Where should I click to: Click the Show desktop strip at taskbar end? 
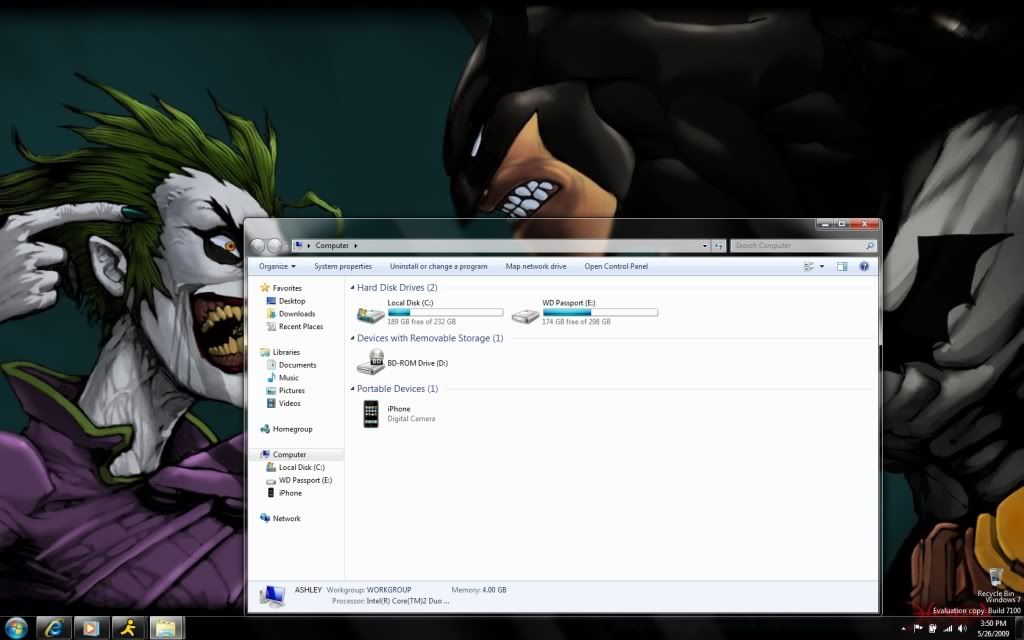pyautogui.click(x=1020, y=628)
